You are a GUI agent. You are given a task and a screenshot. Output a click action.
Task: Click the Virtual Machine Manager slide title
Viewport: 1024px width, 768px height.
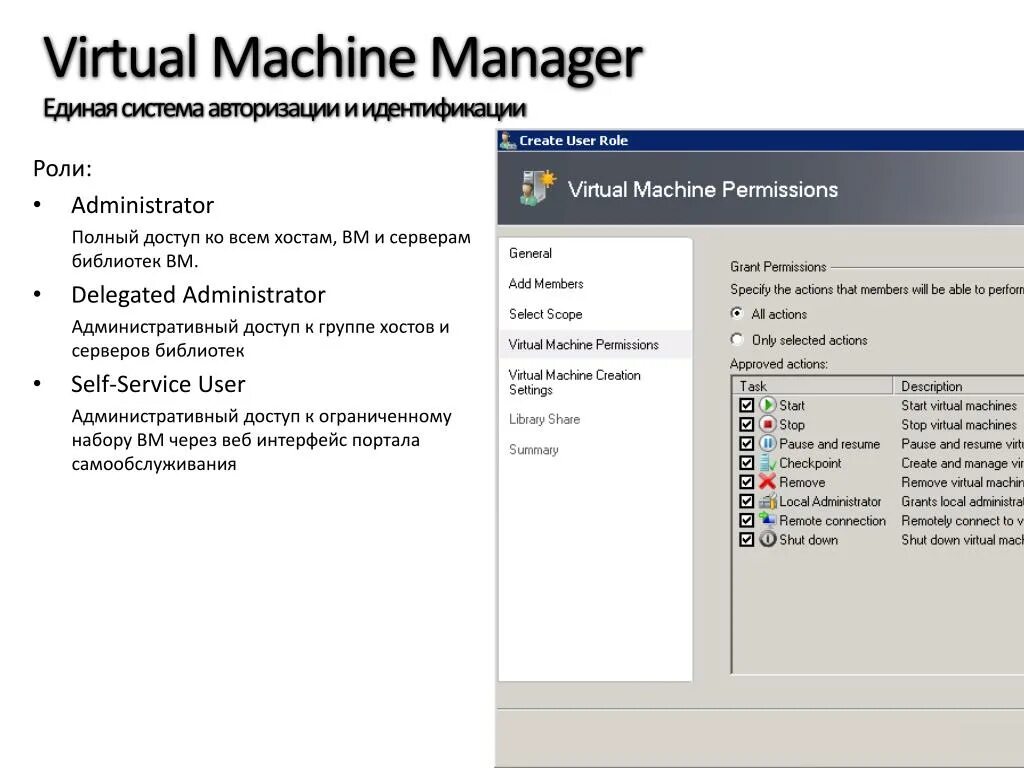tap(343, 57)
